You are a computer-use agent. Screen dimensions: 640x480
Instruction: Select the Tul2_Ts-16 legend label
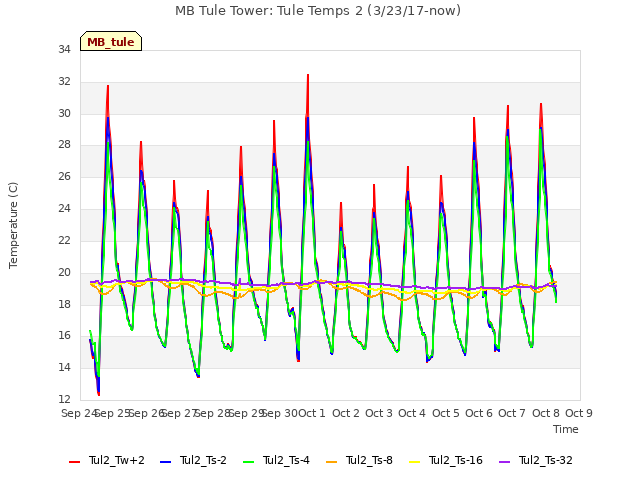[456, 460]
